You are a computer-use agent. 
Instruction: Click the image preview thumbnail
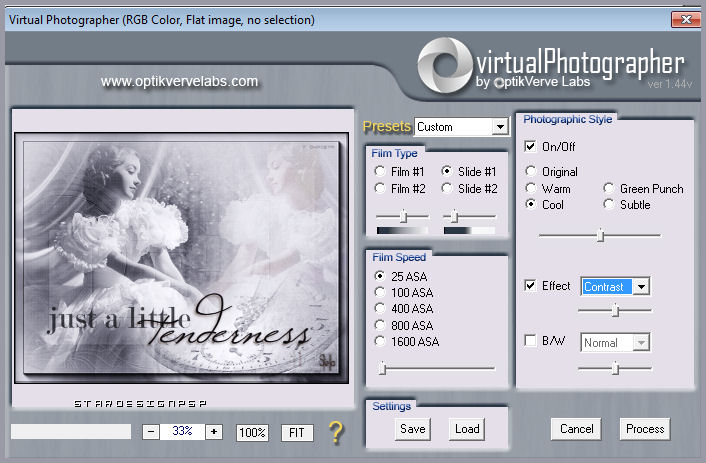coord(182,256)
